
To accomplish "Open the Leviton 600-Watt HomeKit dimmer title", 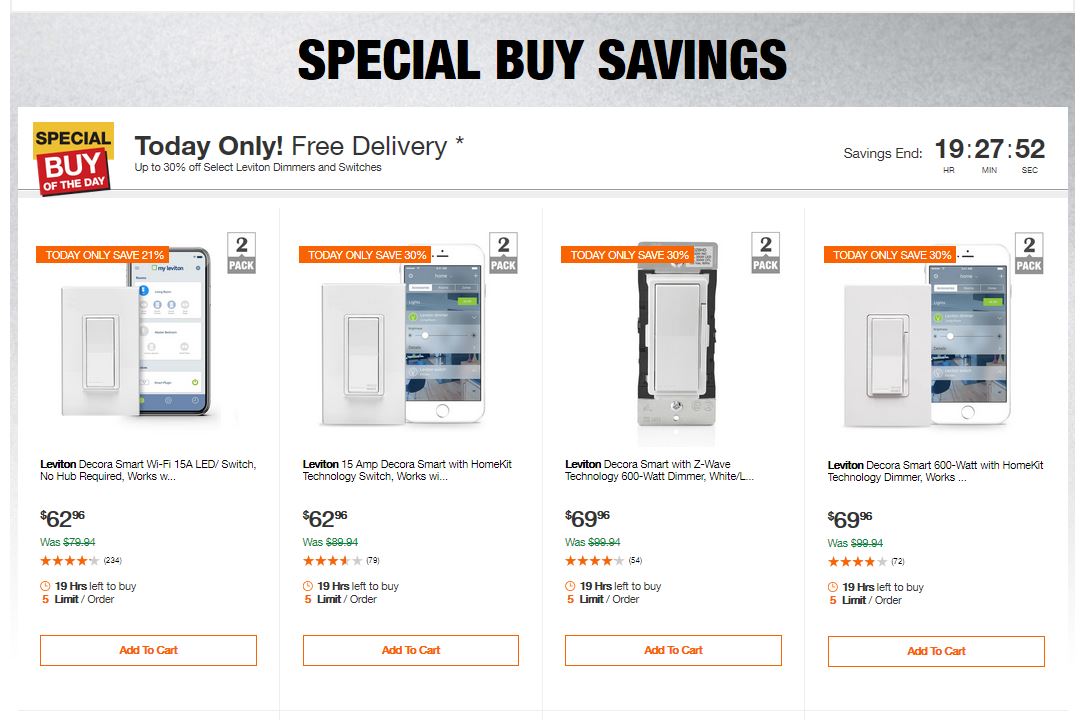I will coord(935,471).
